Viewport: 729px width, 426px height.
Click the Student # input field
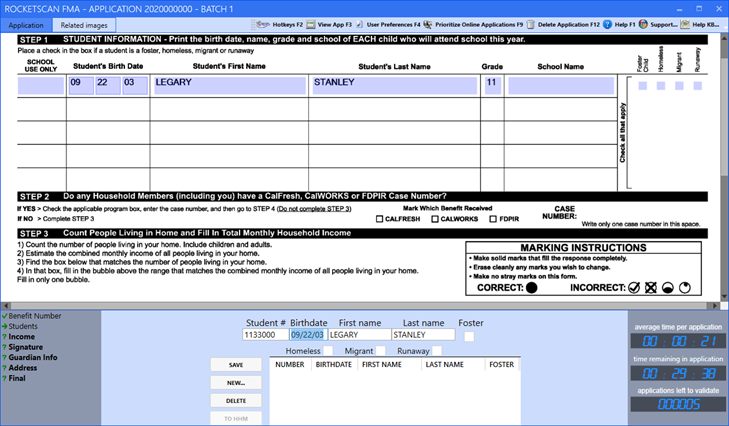coord(265,334)
